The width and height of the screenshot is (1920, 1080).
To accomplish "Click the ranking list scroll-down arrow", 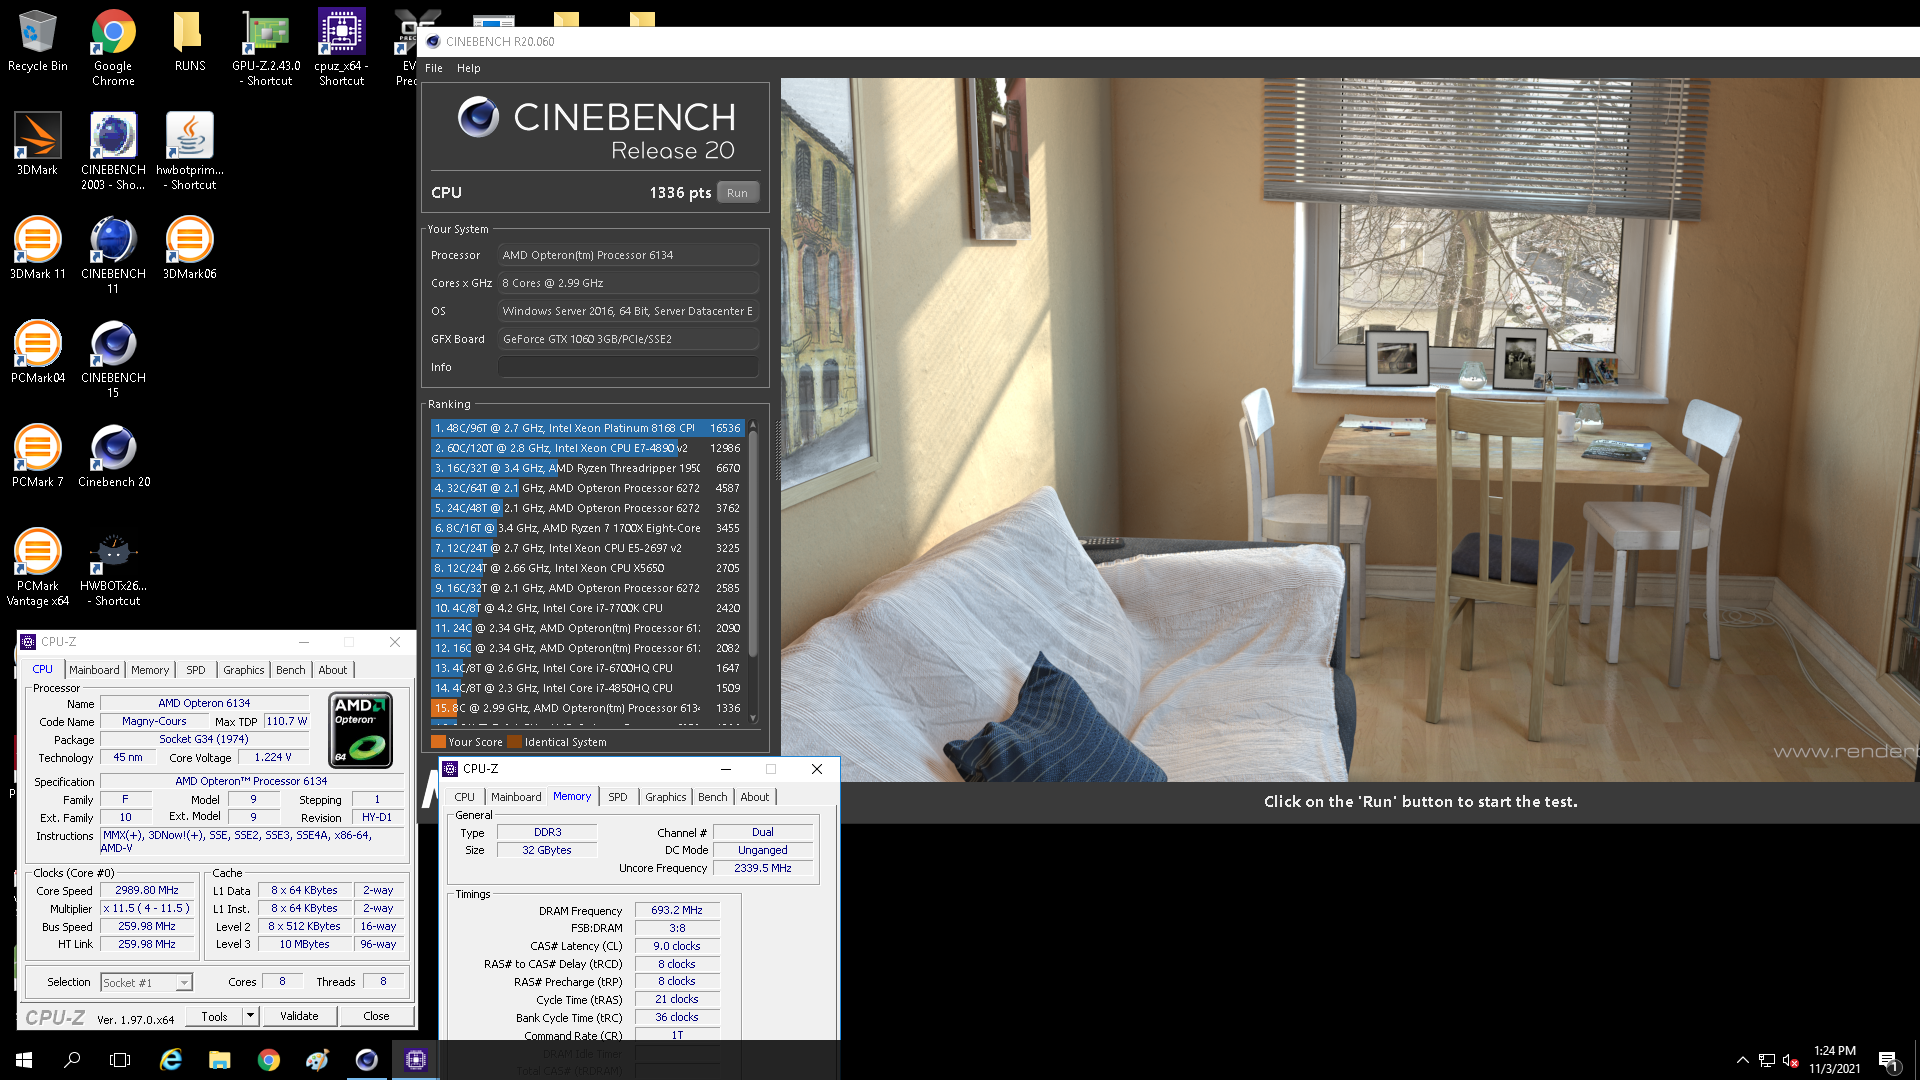I will tap(753, 718).
